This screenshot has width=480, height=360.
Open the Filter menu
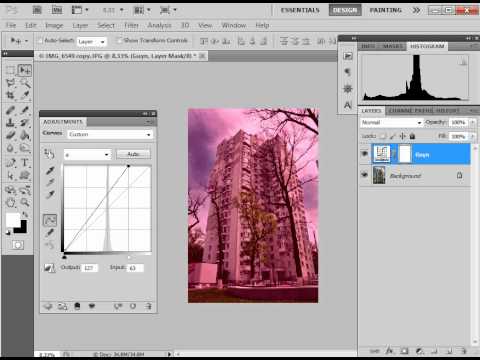pyautogui.click(x=131, y=25)
